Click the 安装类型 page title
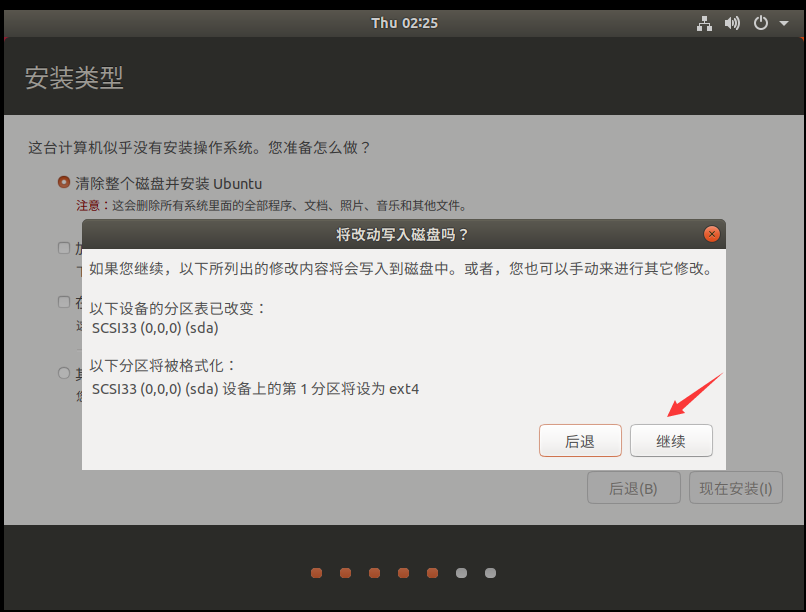The height and width of the screenshot is (612, 806). click(x=74, y=78)
